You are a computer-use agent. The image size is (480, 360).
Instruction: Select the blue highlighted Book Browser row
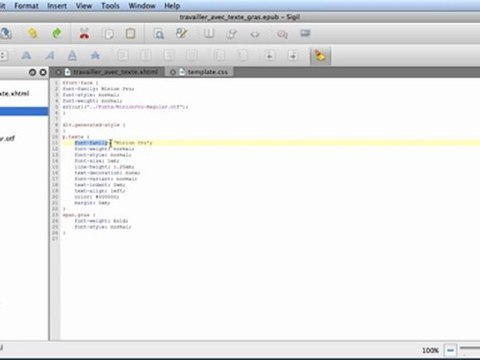click(24, 111)
